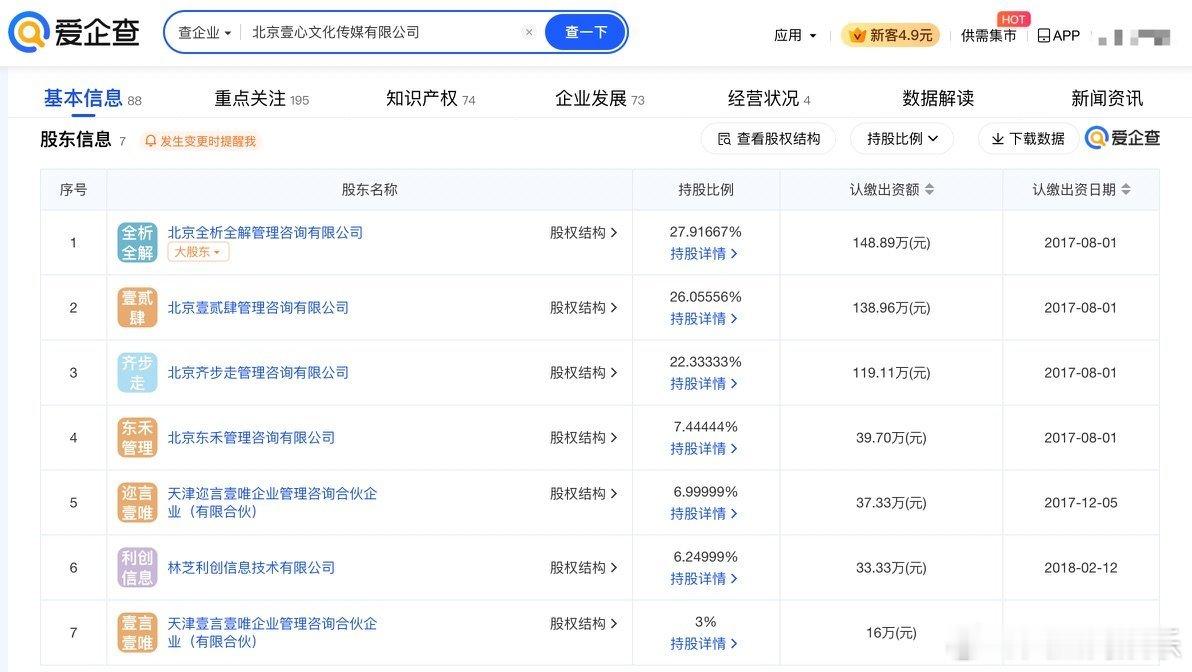Open 持股详情 under 26.05556%
Viewport: 1192px width, 672px height.
coord(704,319)
